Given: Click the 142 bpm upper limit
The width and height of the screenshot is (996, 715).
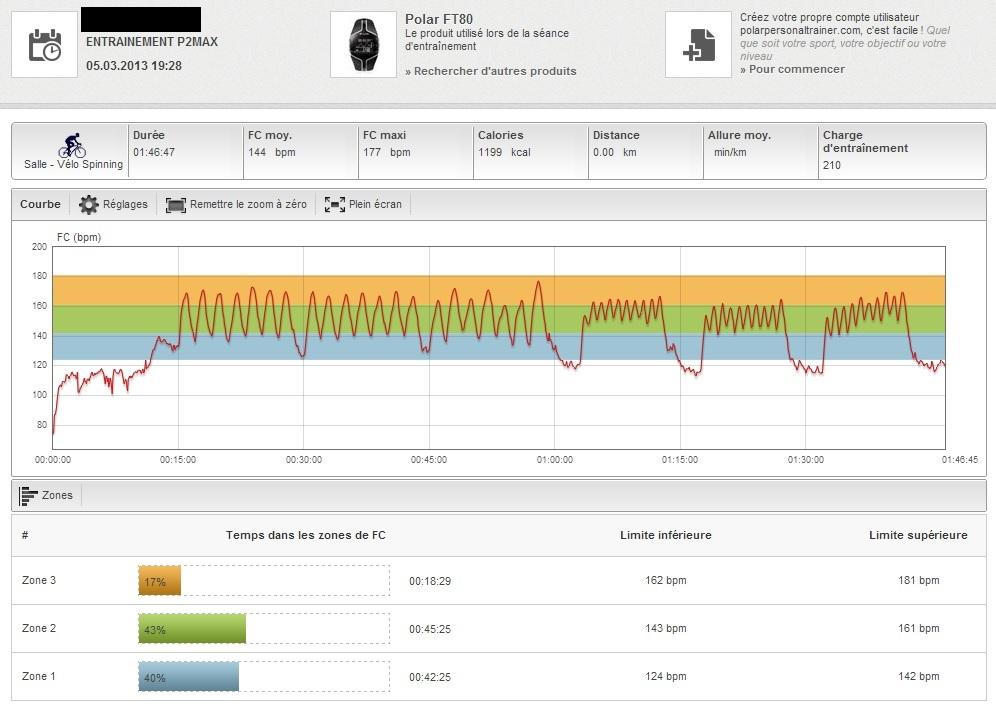Looking at the screenshot, I should [919, 677].
